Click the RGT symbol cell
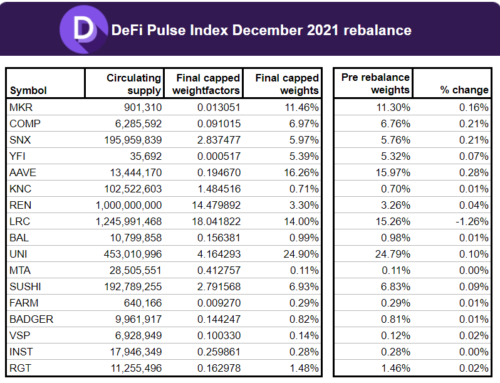Screen dimensions: 500x383 (20, 368)
